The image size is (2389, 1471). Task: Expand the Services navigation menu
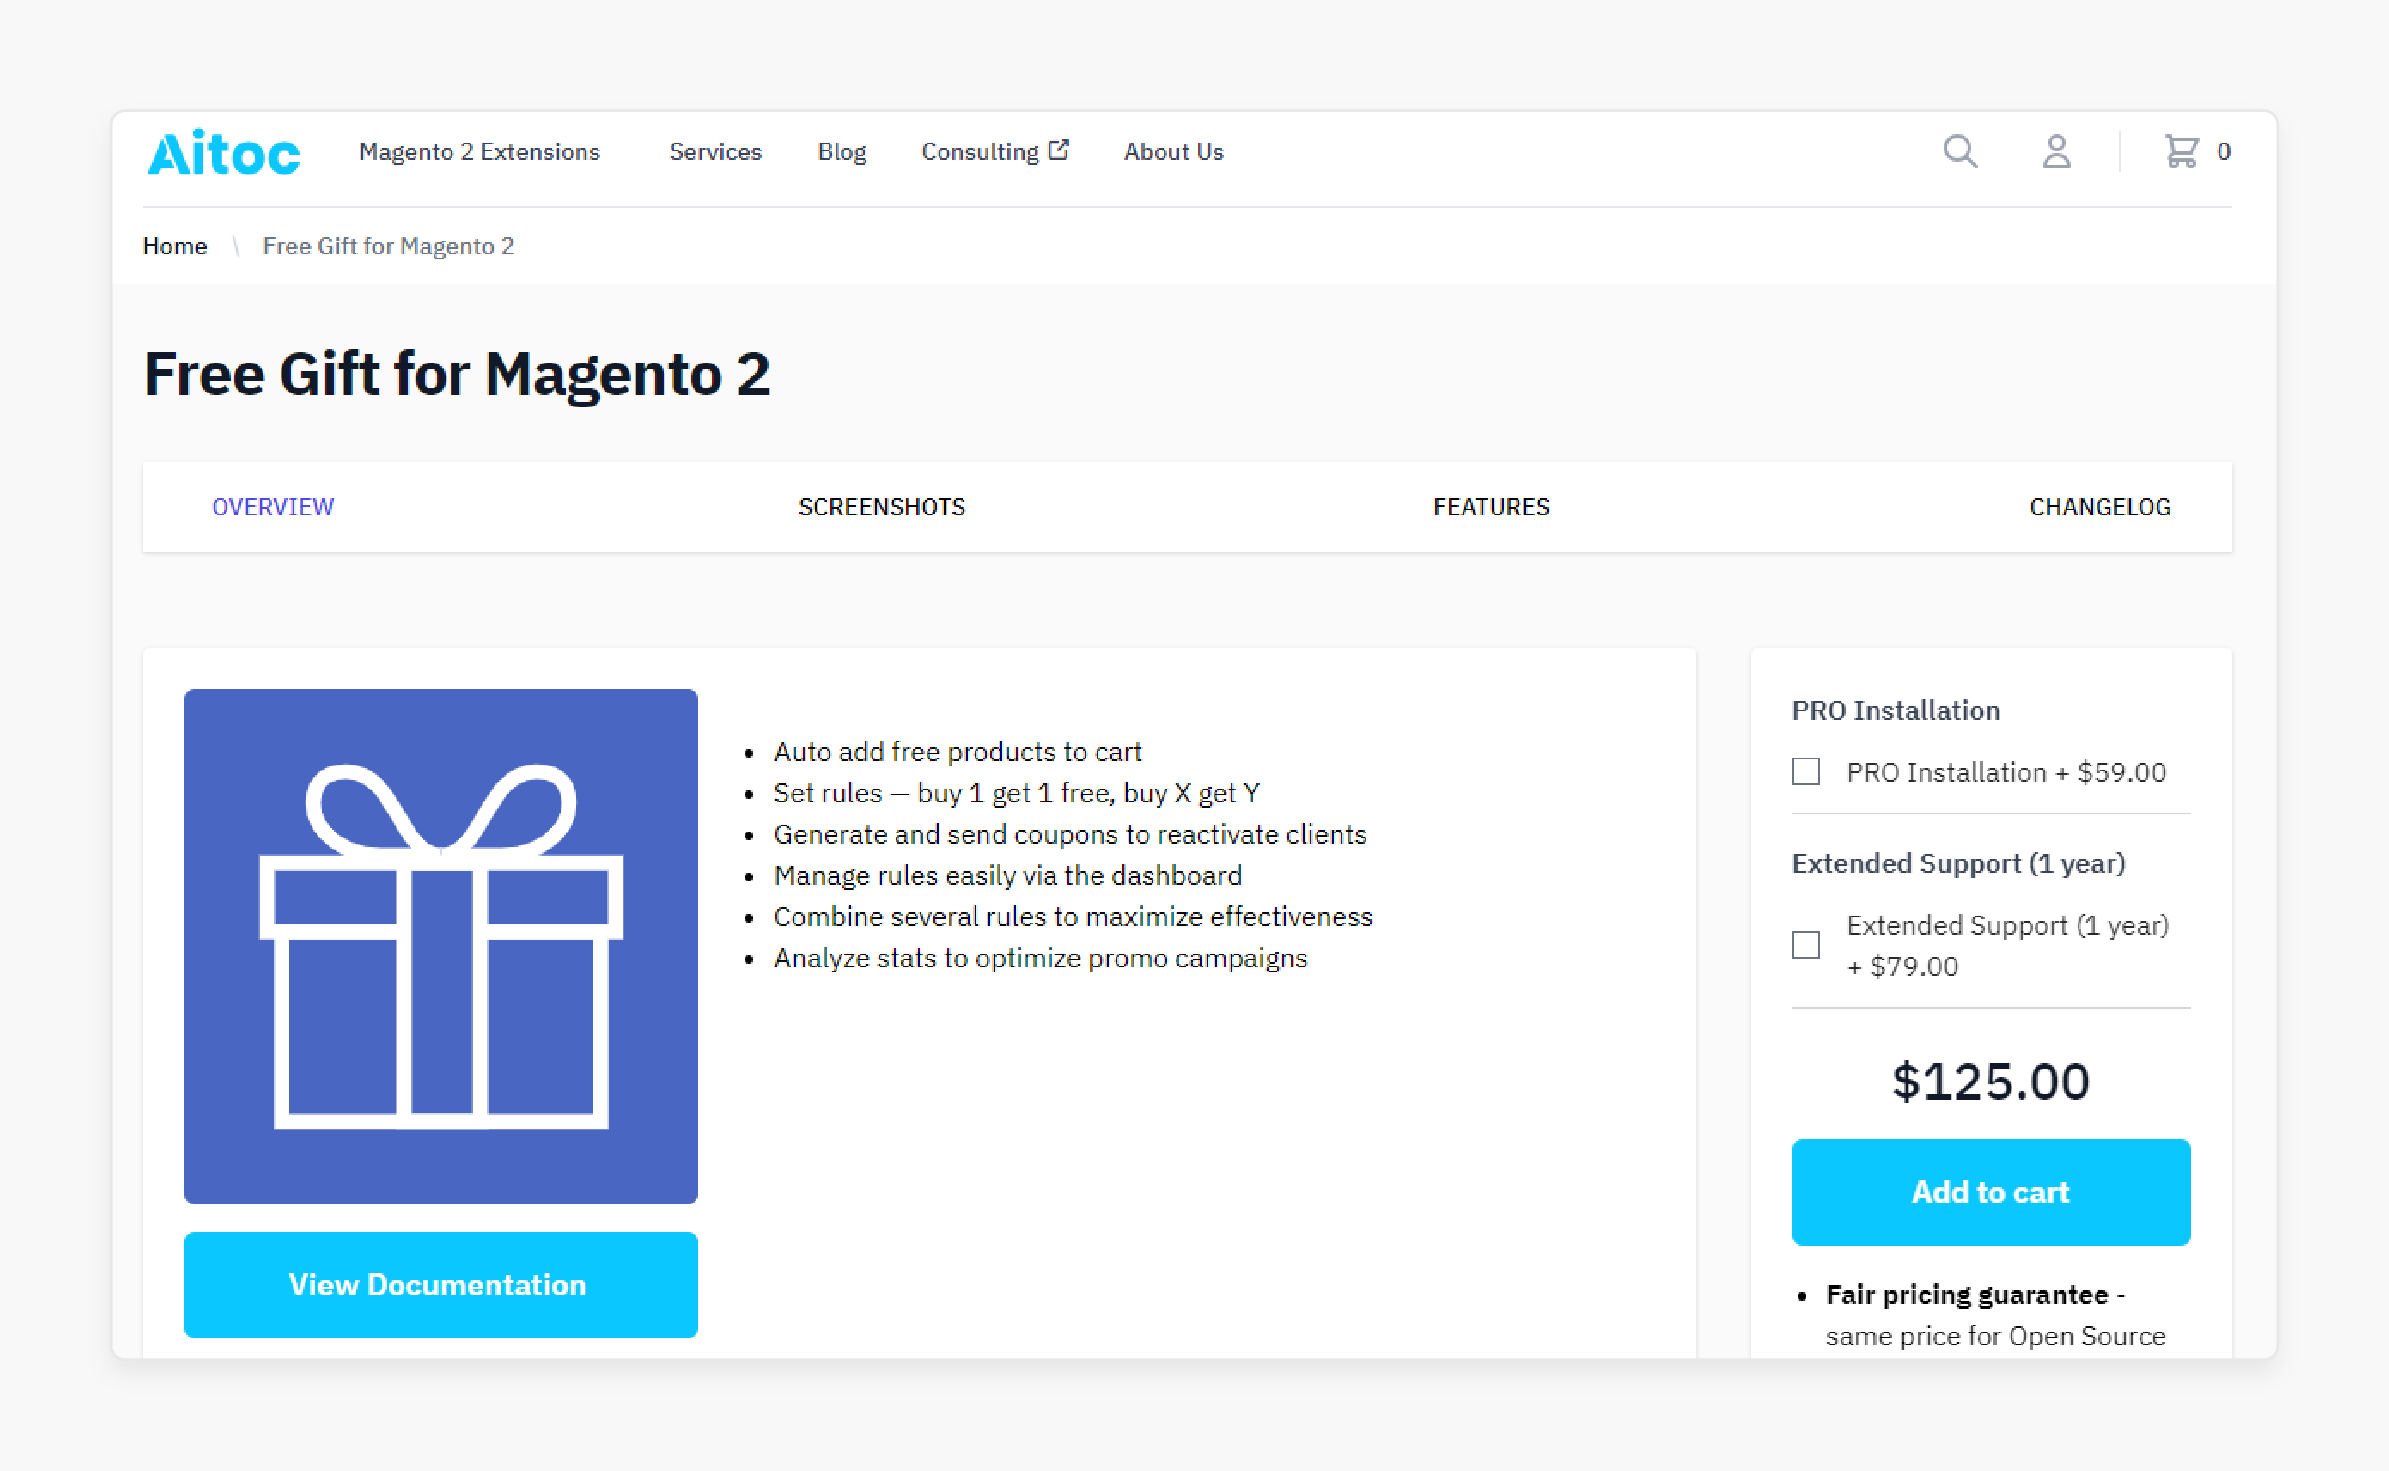pos(715,152)
